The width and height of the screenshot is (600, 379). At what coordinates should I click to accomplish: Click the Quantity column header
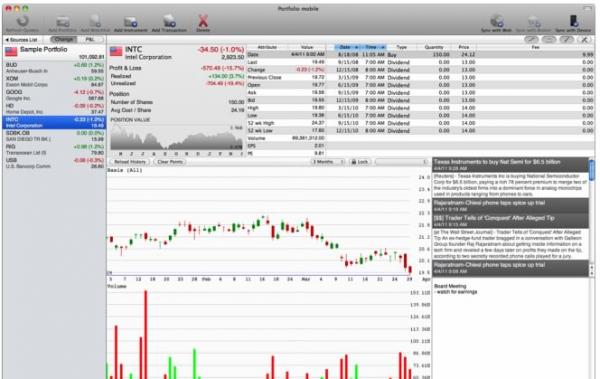pos(434,47)
